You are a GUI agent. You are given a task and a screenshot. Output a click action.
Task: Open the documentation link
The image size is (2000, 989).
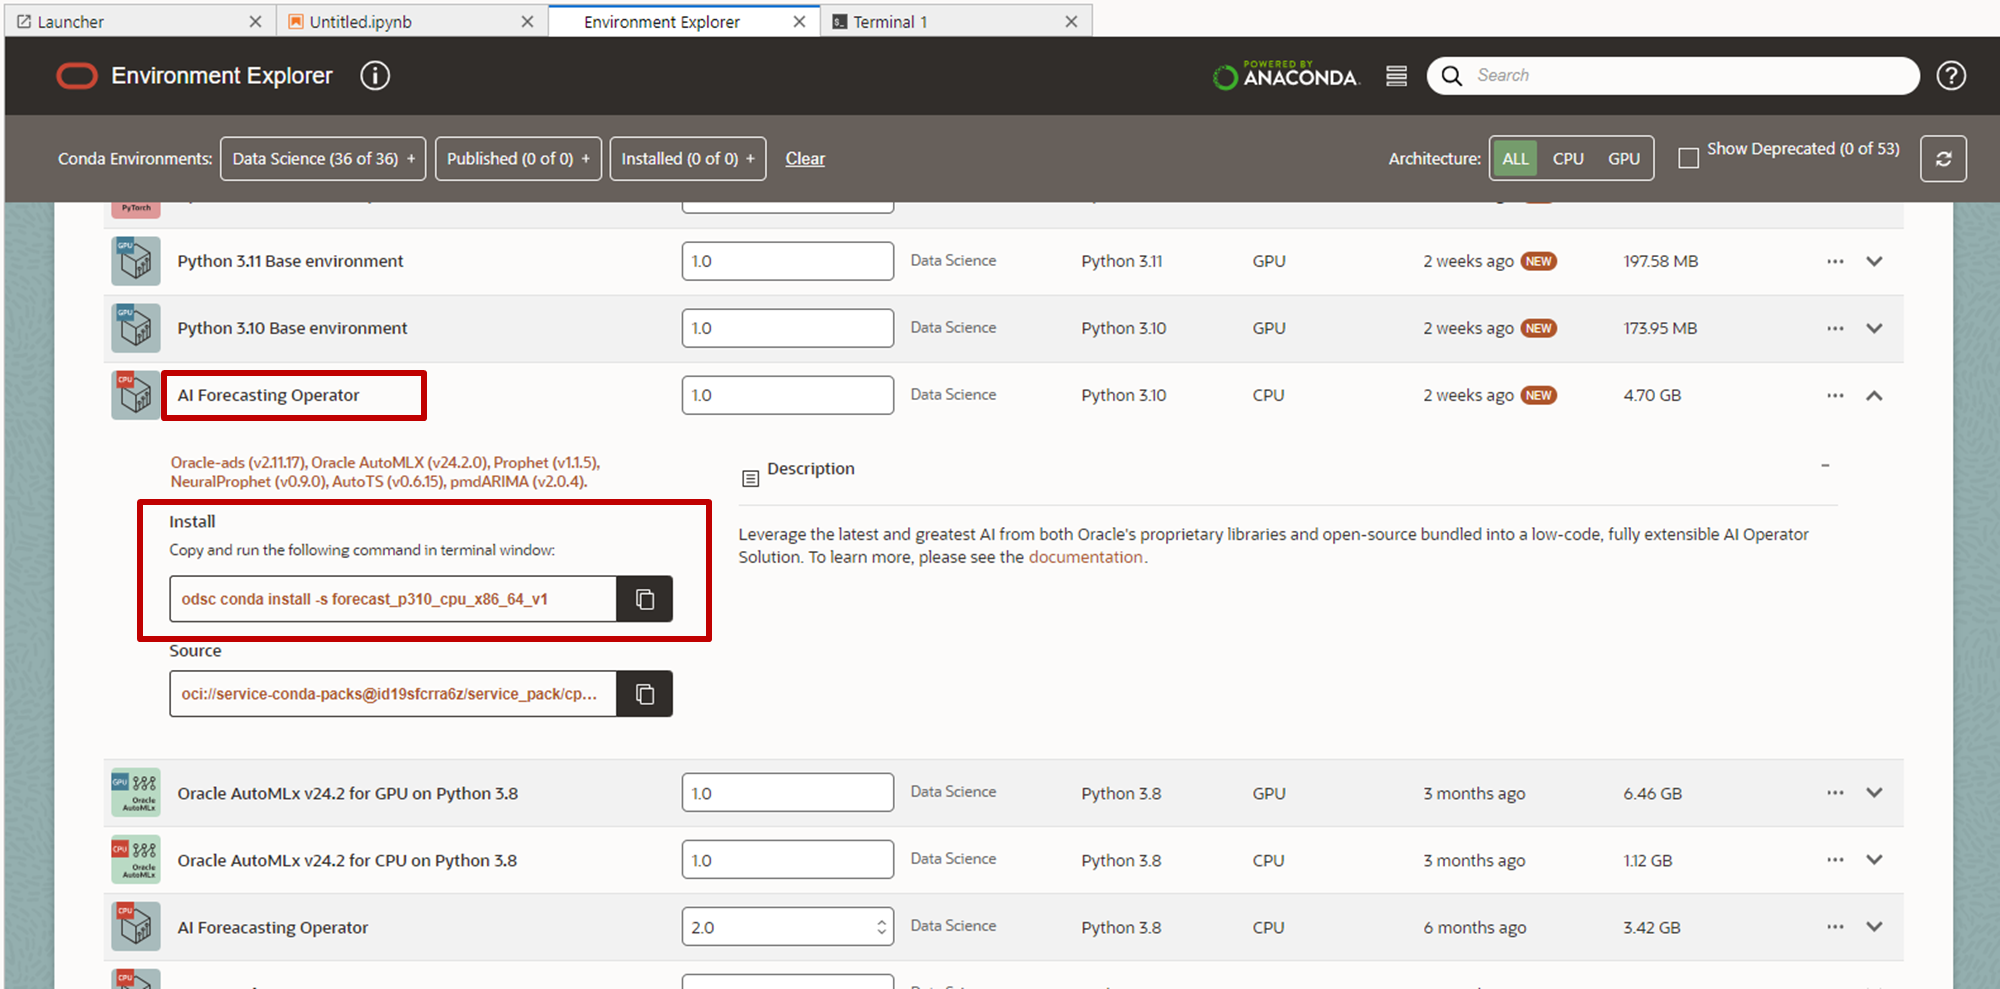(x=1085, y=557)
